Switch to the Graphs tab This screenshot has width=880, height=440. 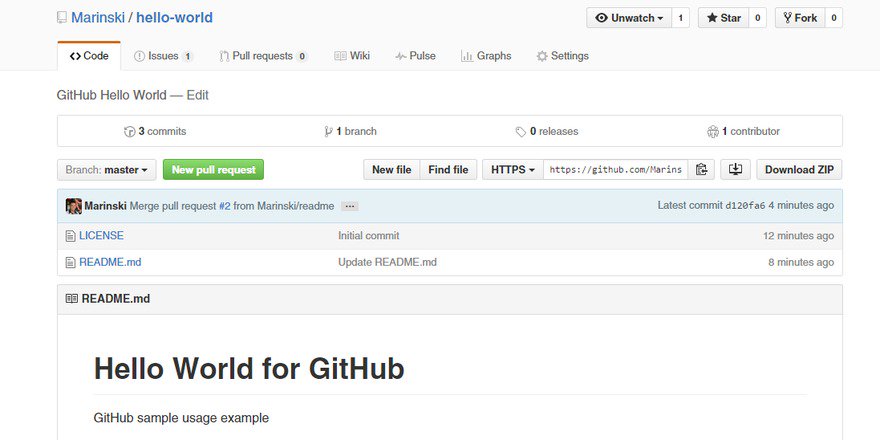(x=486, y=56)
